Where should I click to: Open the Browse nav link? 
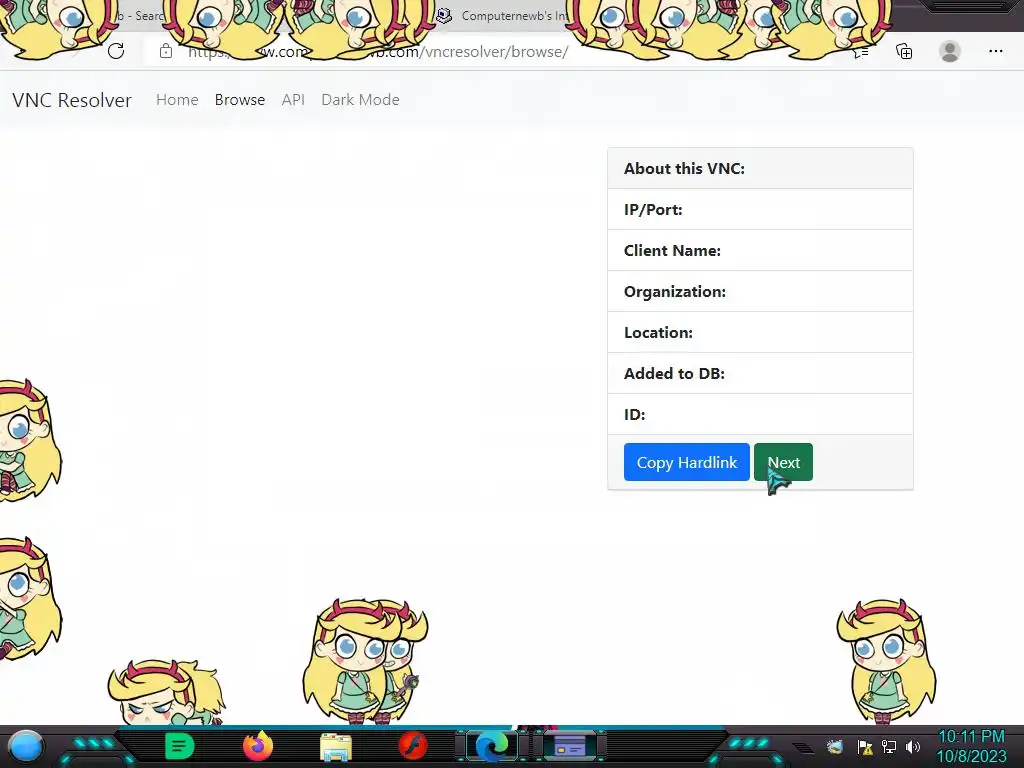pyautogui.click(x=240, y=100)
